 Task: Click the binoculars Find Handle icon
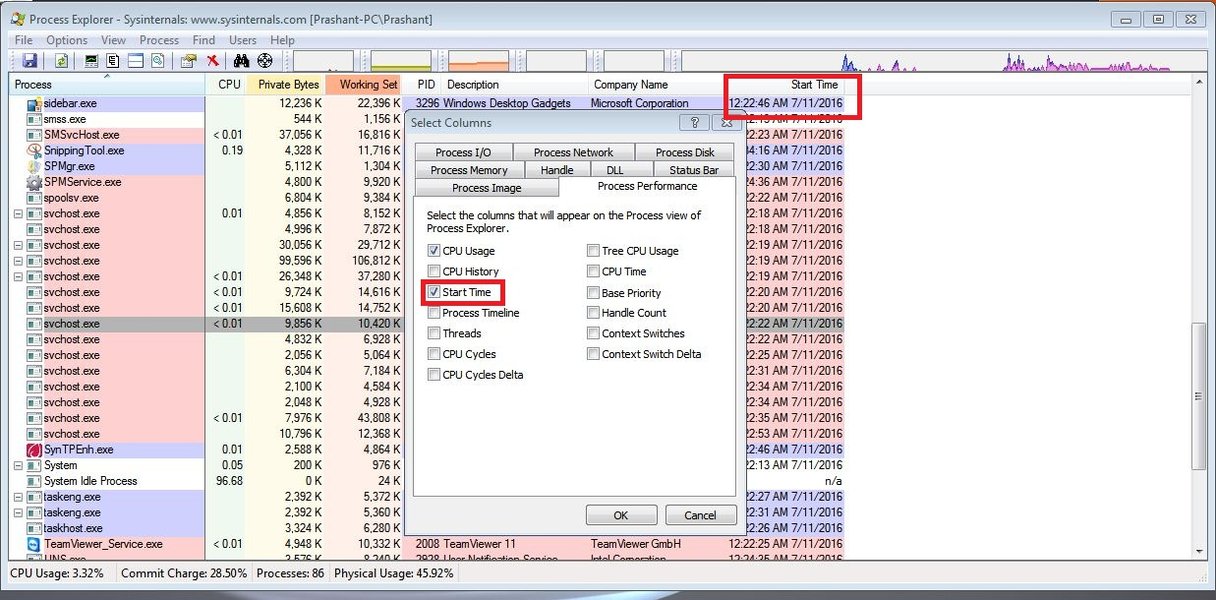241,61
